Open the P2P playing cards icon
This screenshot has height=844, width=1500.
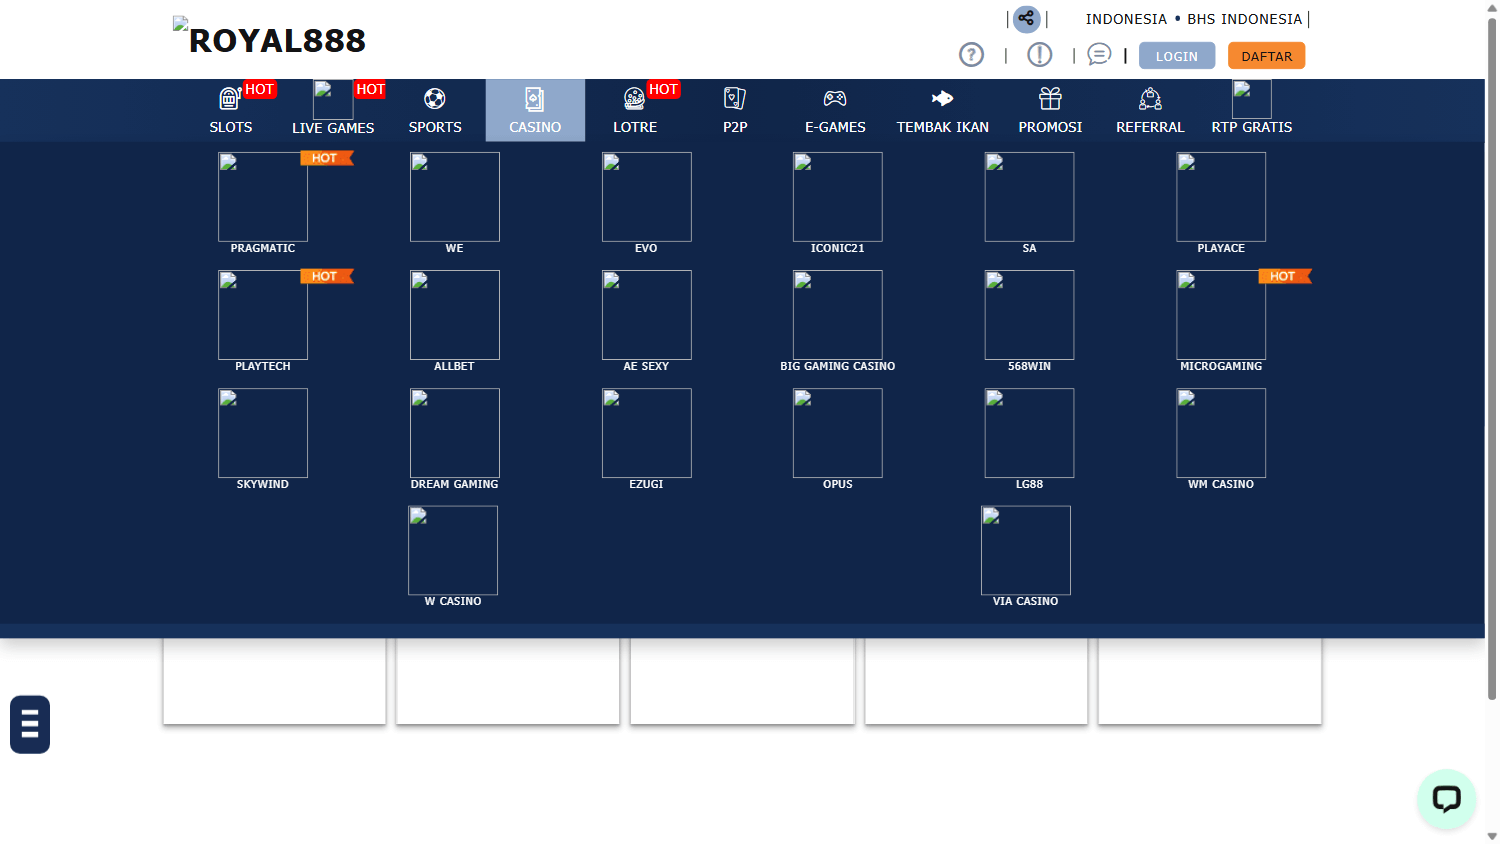coord(735,99)
